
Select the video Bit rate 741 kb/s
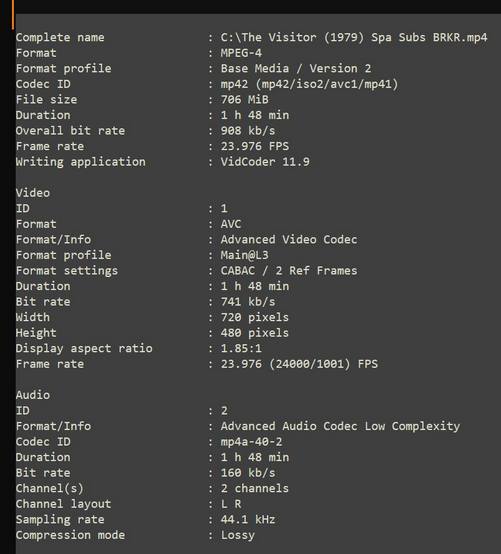[x=248, y=302]
